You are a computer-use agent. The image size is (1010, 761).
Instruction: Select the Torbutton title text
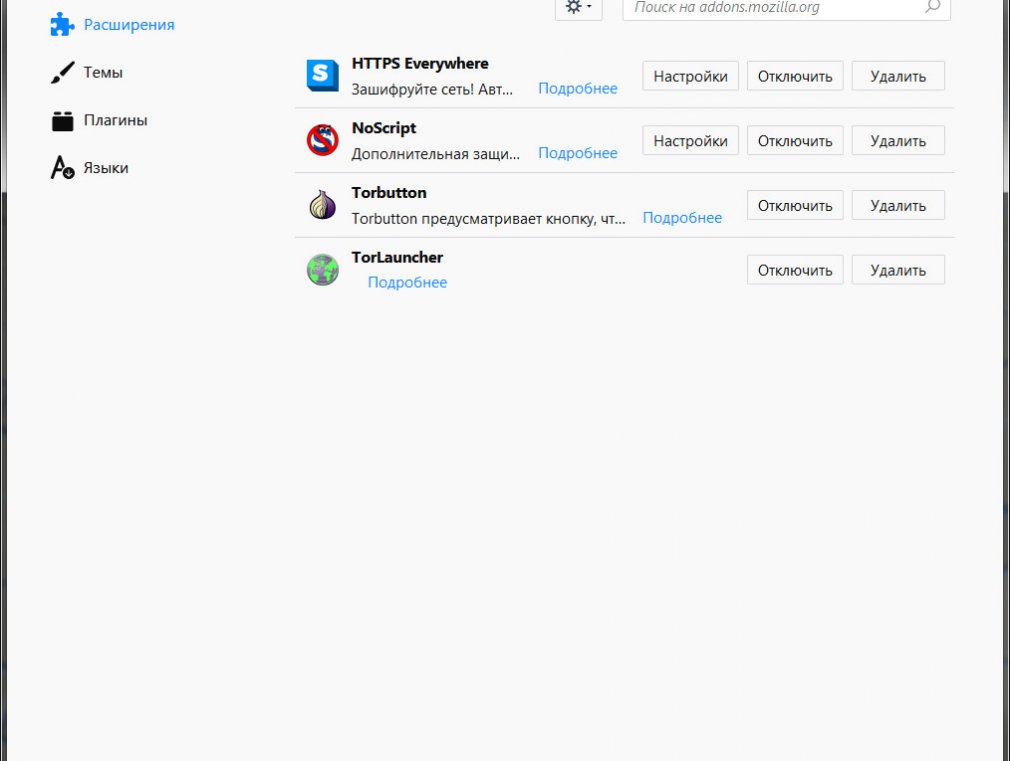389,193
